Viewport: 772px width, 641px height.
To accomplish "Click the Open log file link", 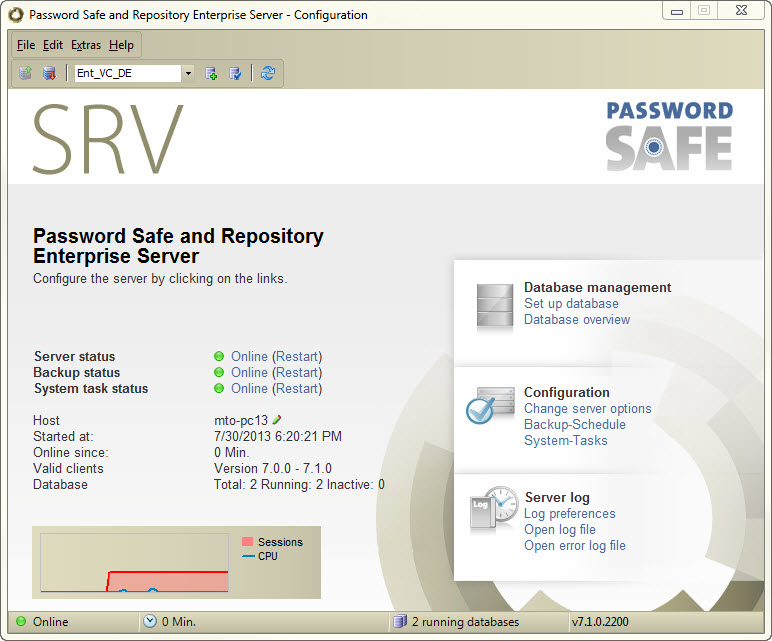I will [560, 530].
